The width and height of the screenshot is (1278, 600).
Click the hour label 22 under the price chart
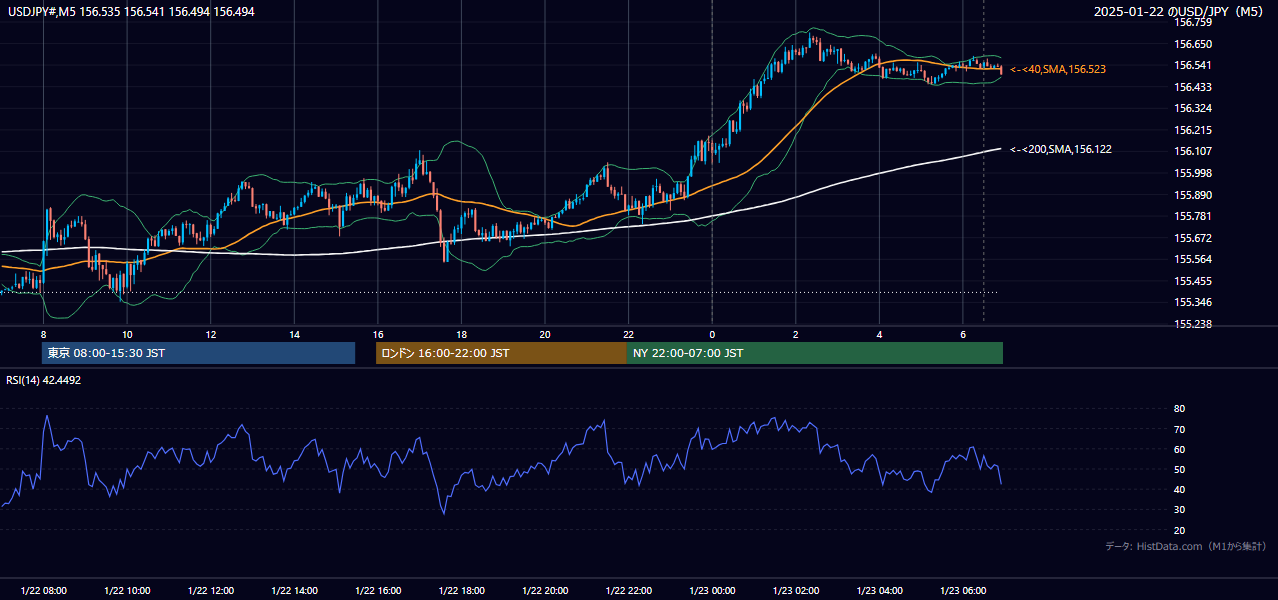point(628,334)
